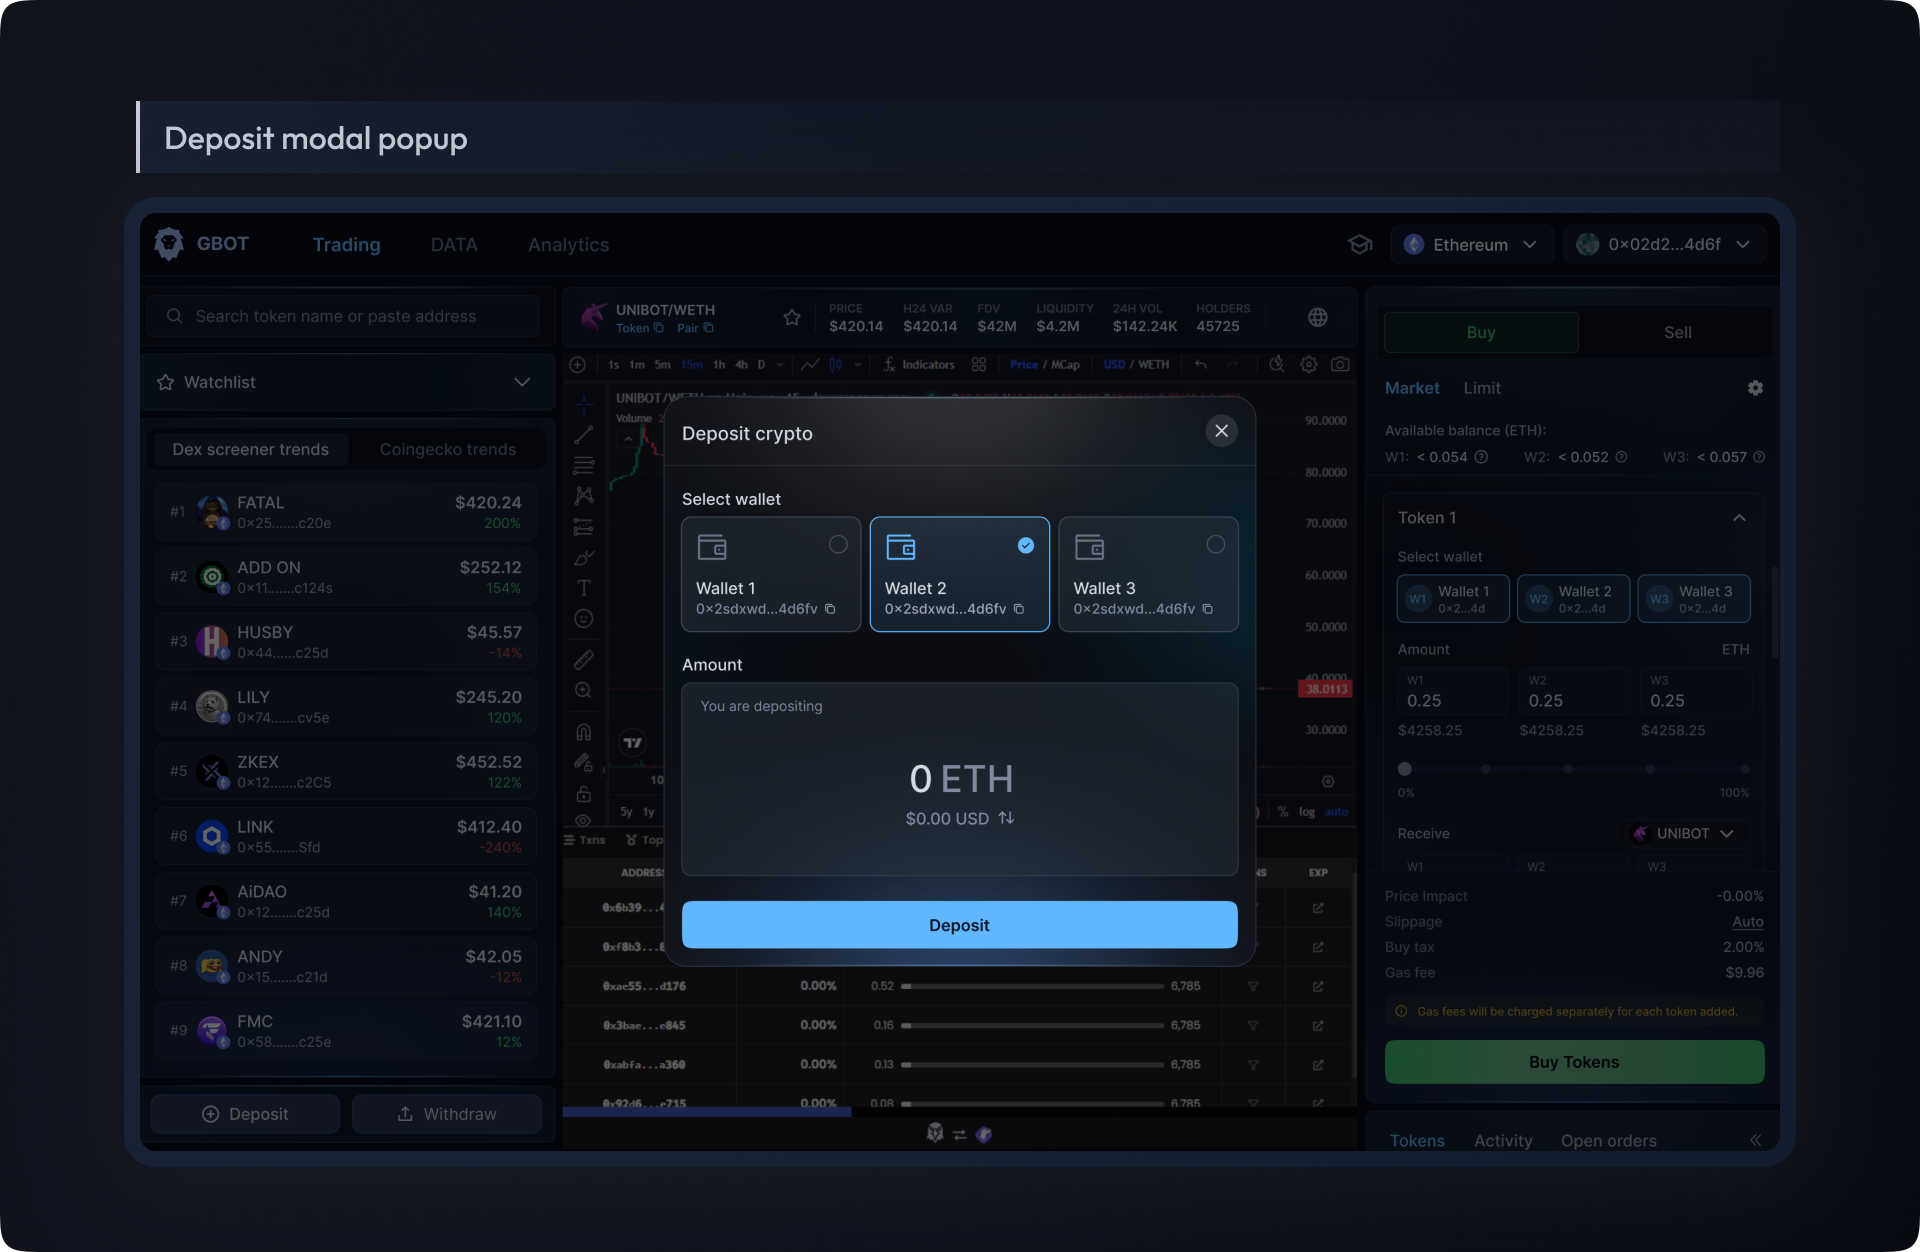
Task: Favorite UNIBOT/WETH with star icon
Action: point(792,317)
